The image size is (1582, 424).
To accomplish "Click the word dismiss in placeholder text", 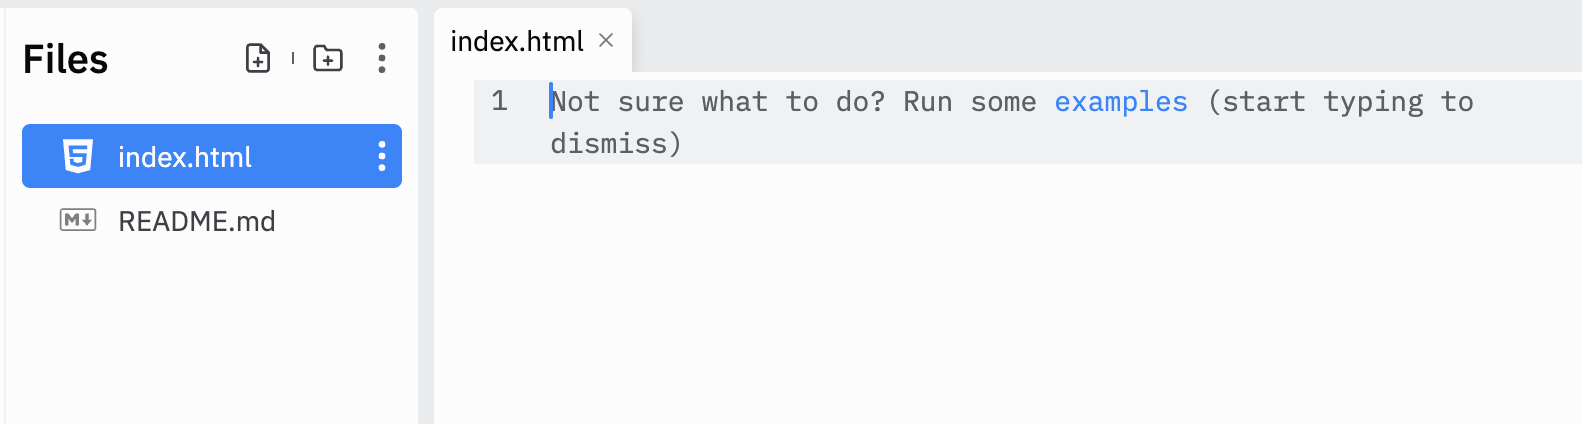I will (x=608, y=144).
